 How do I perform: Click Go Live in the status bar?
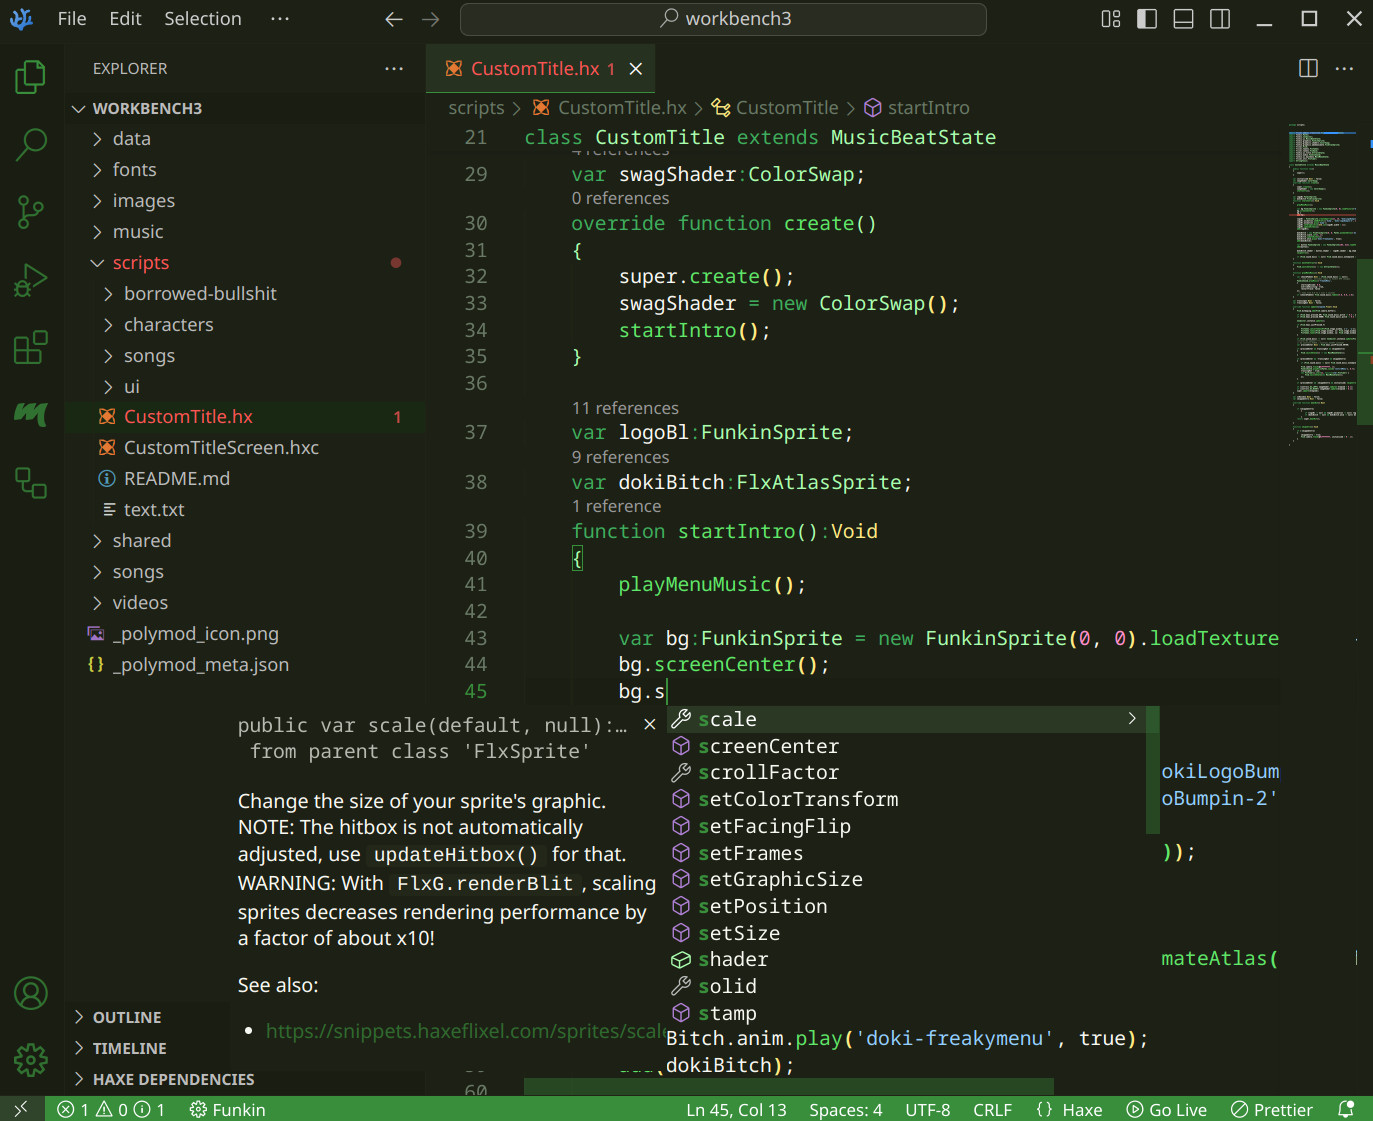[1166, 1109]
